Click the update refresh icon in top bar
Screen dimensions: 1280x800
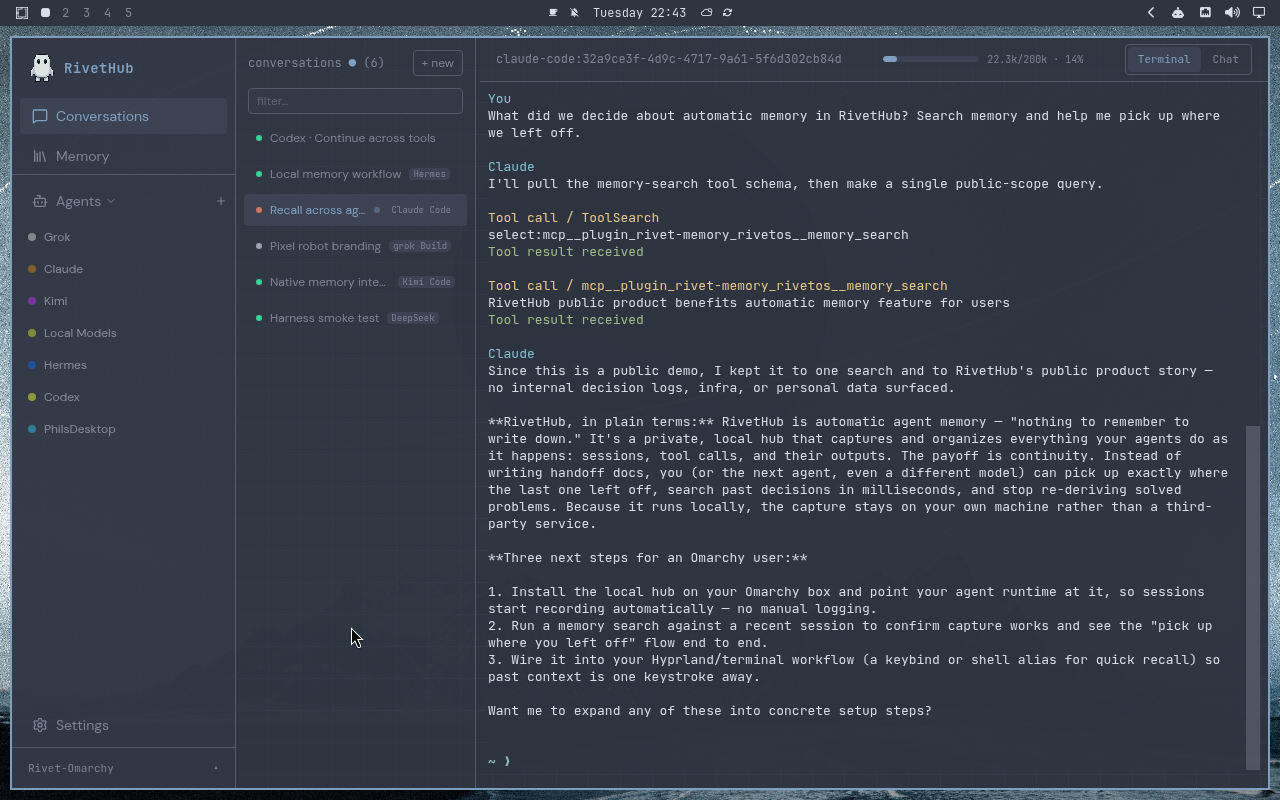727,13
